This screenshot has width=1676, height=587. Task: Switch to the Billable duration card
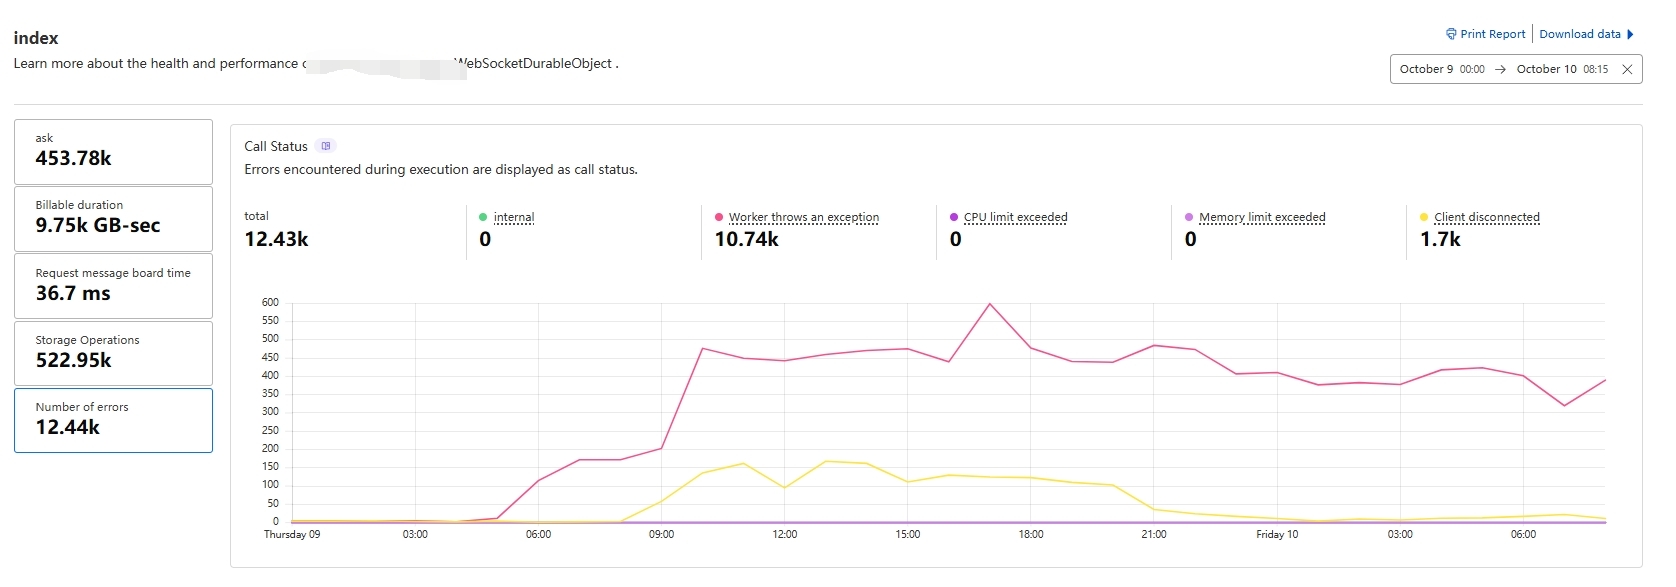pos(113,218)
